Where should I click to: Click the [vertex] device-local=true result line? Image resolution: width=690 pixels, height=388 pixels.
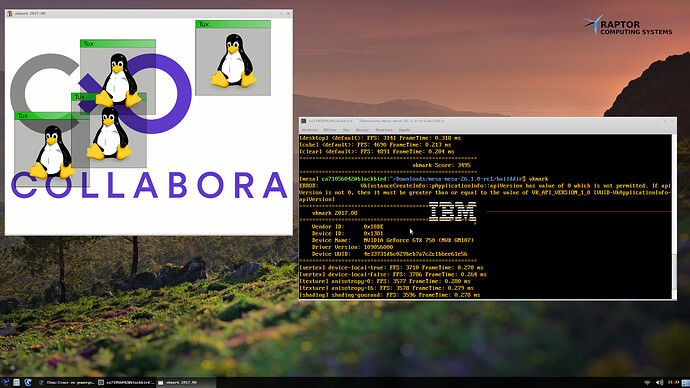[x=391, y=267]
